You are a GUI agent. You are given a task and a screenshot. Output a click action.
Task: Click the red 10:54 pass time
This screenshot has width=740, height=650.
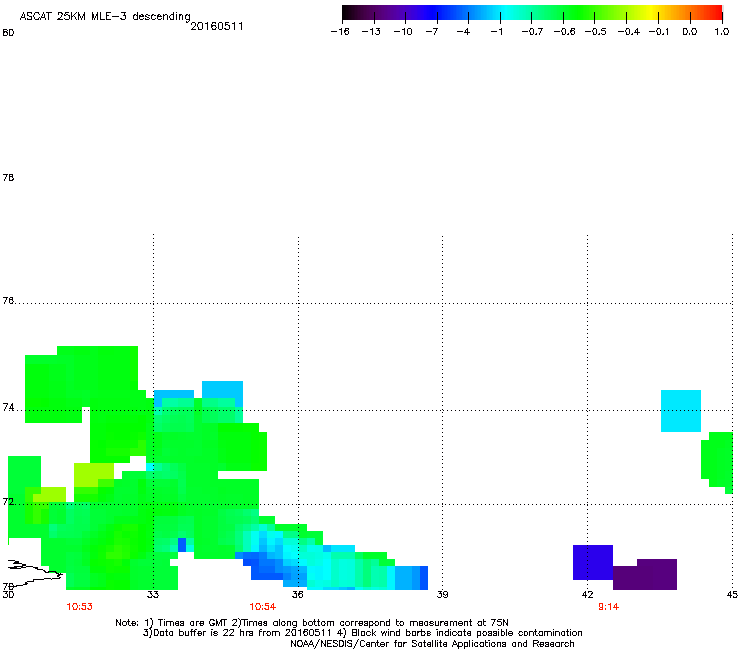pos(262,607)
